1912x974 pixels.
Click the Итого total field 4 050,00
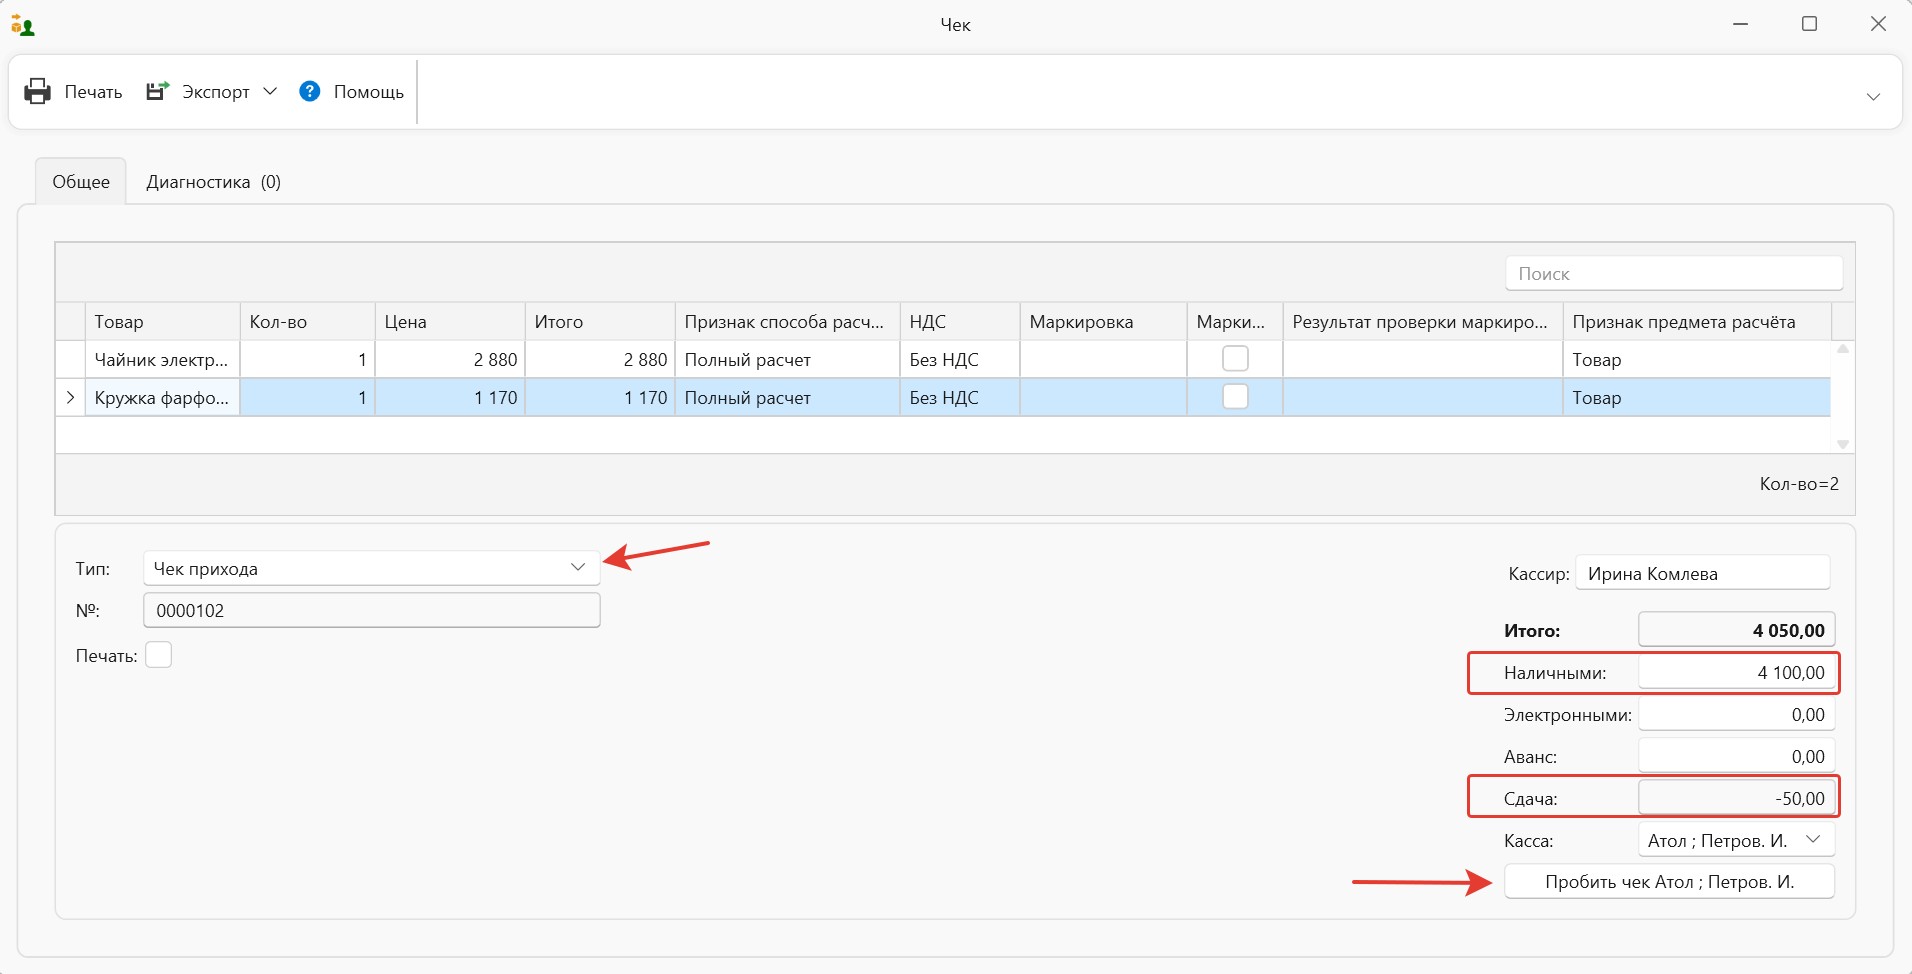pyautogui.click(x=1736, y=630)
